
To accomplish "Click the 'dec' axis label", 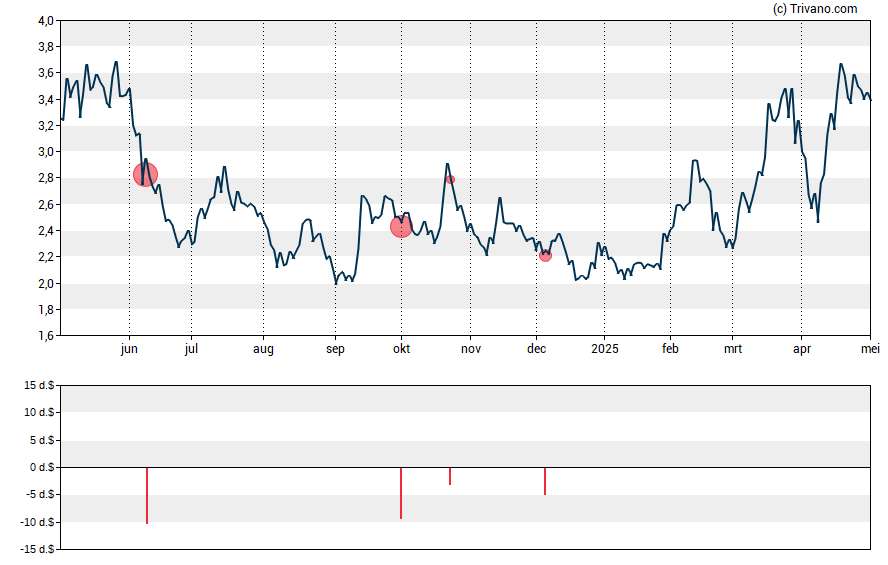I will (x=536, y=349).
